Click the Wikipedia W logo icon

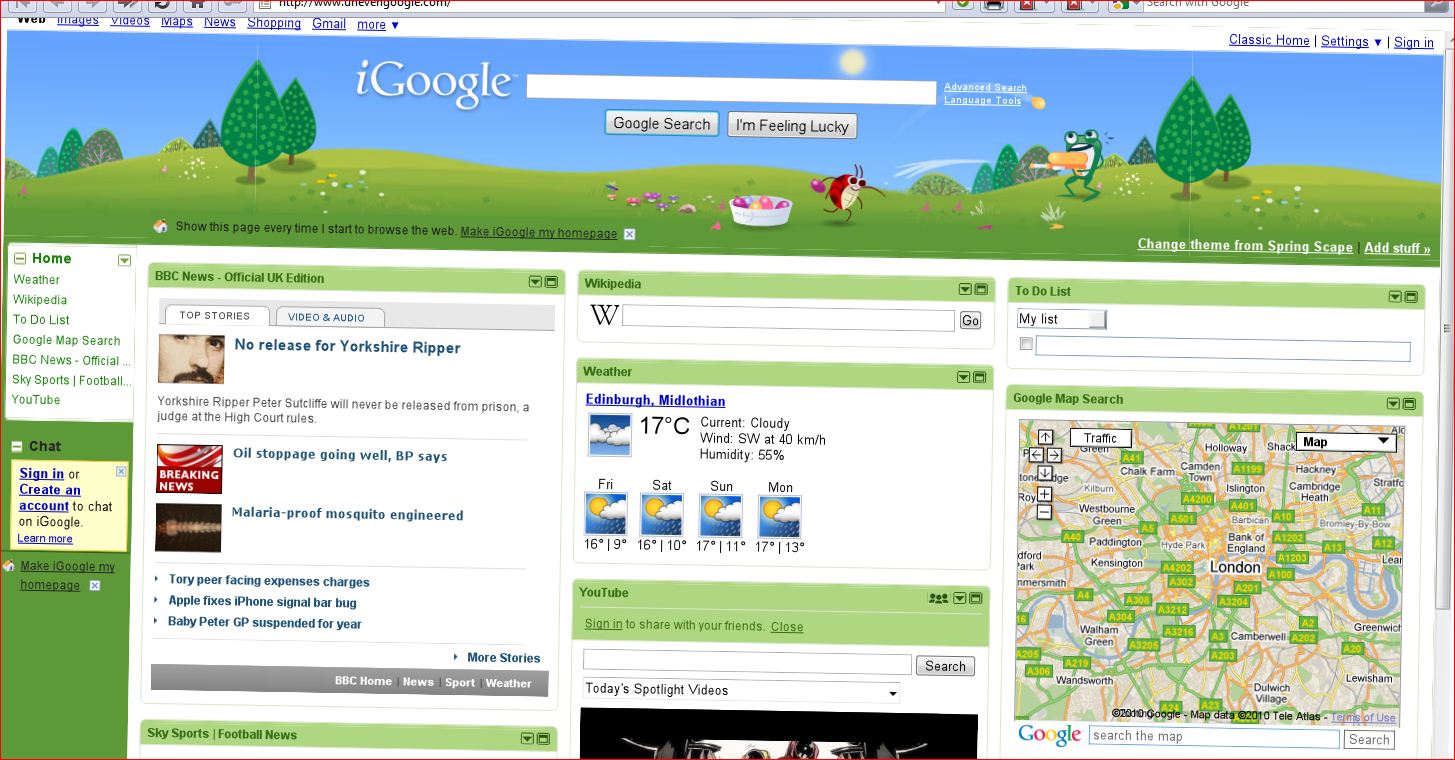click(x=604, y=316)
